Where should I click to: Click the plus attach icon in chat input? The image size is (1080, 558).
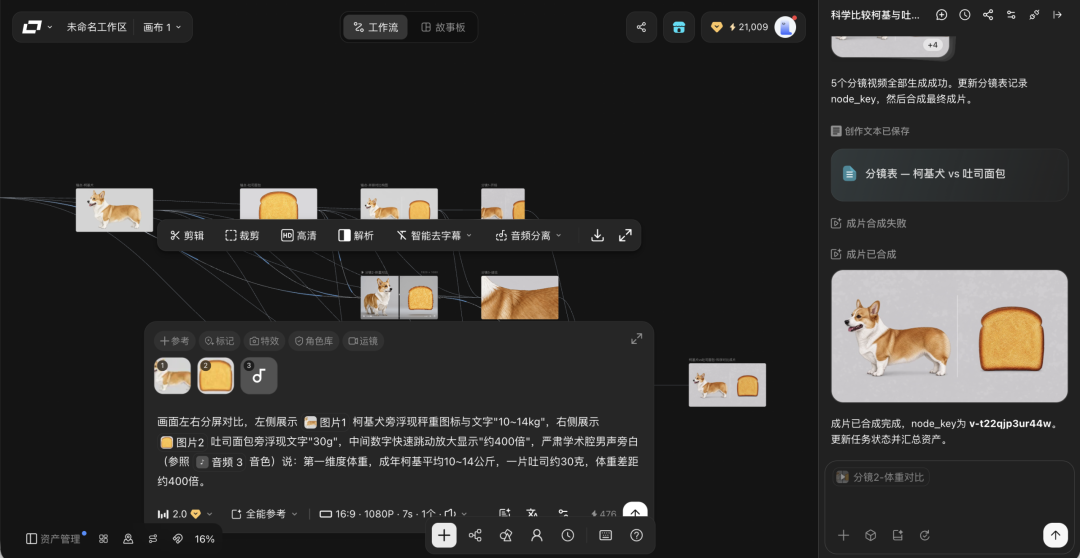point(843,535)
